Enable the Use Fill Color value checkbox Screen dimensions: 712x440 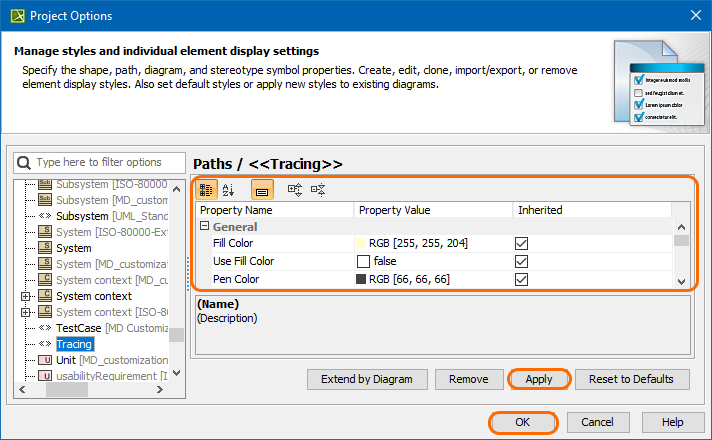click(x=364, y=261)
